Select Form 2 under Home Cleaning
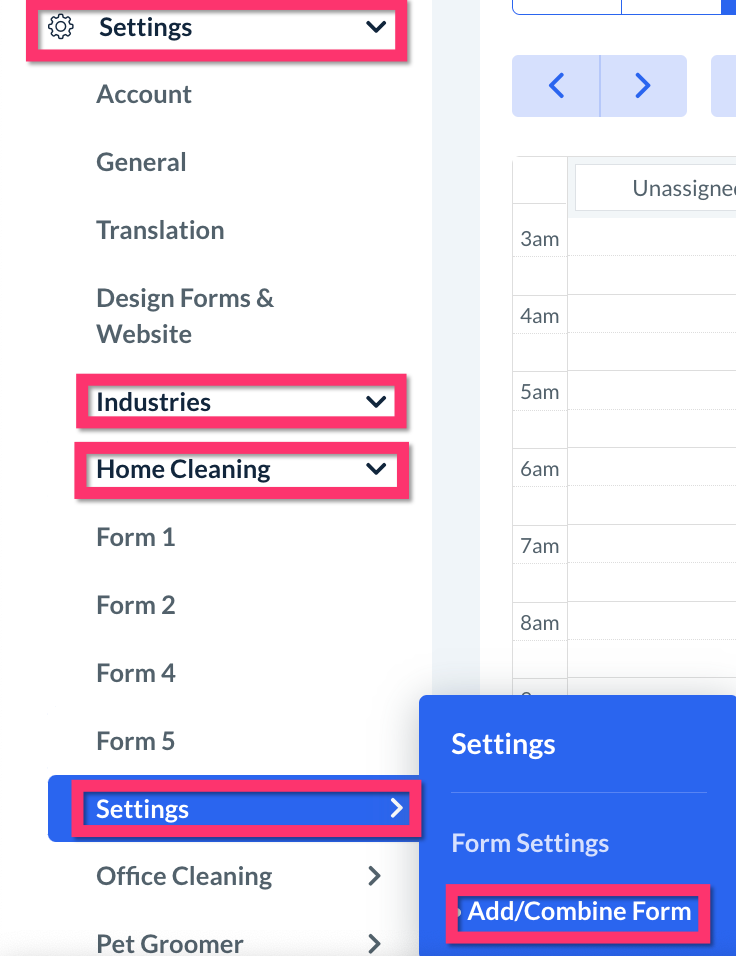 tap(135, 606)
